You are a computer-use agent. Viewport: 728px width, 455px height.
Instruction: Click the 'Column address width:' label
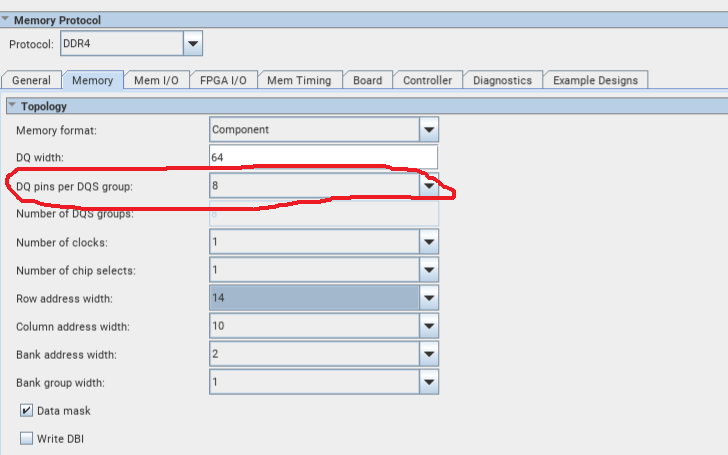(73, 327)
